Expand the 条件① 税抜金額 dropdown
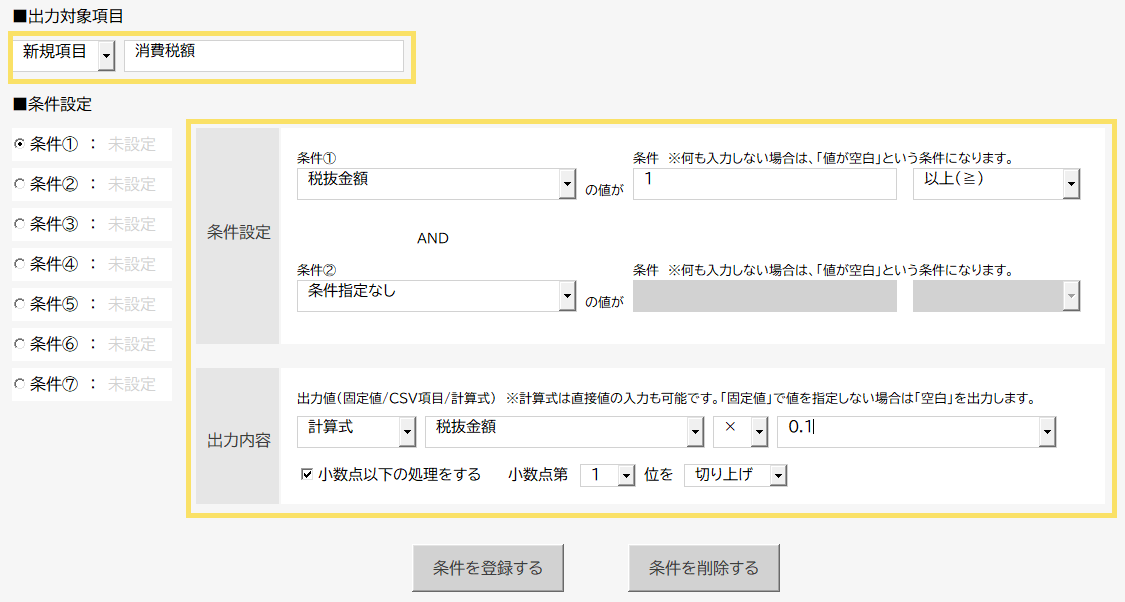The width and height of the screenshot is (1125, 602). pos(567,185)
